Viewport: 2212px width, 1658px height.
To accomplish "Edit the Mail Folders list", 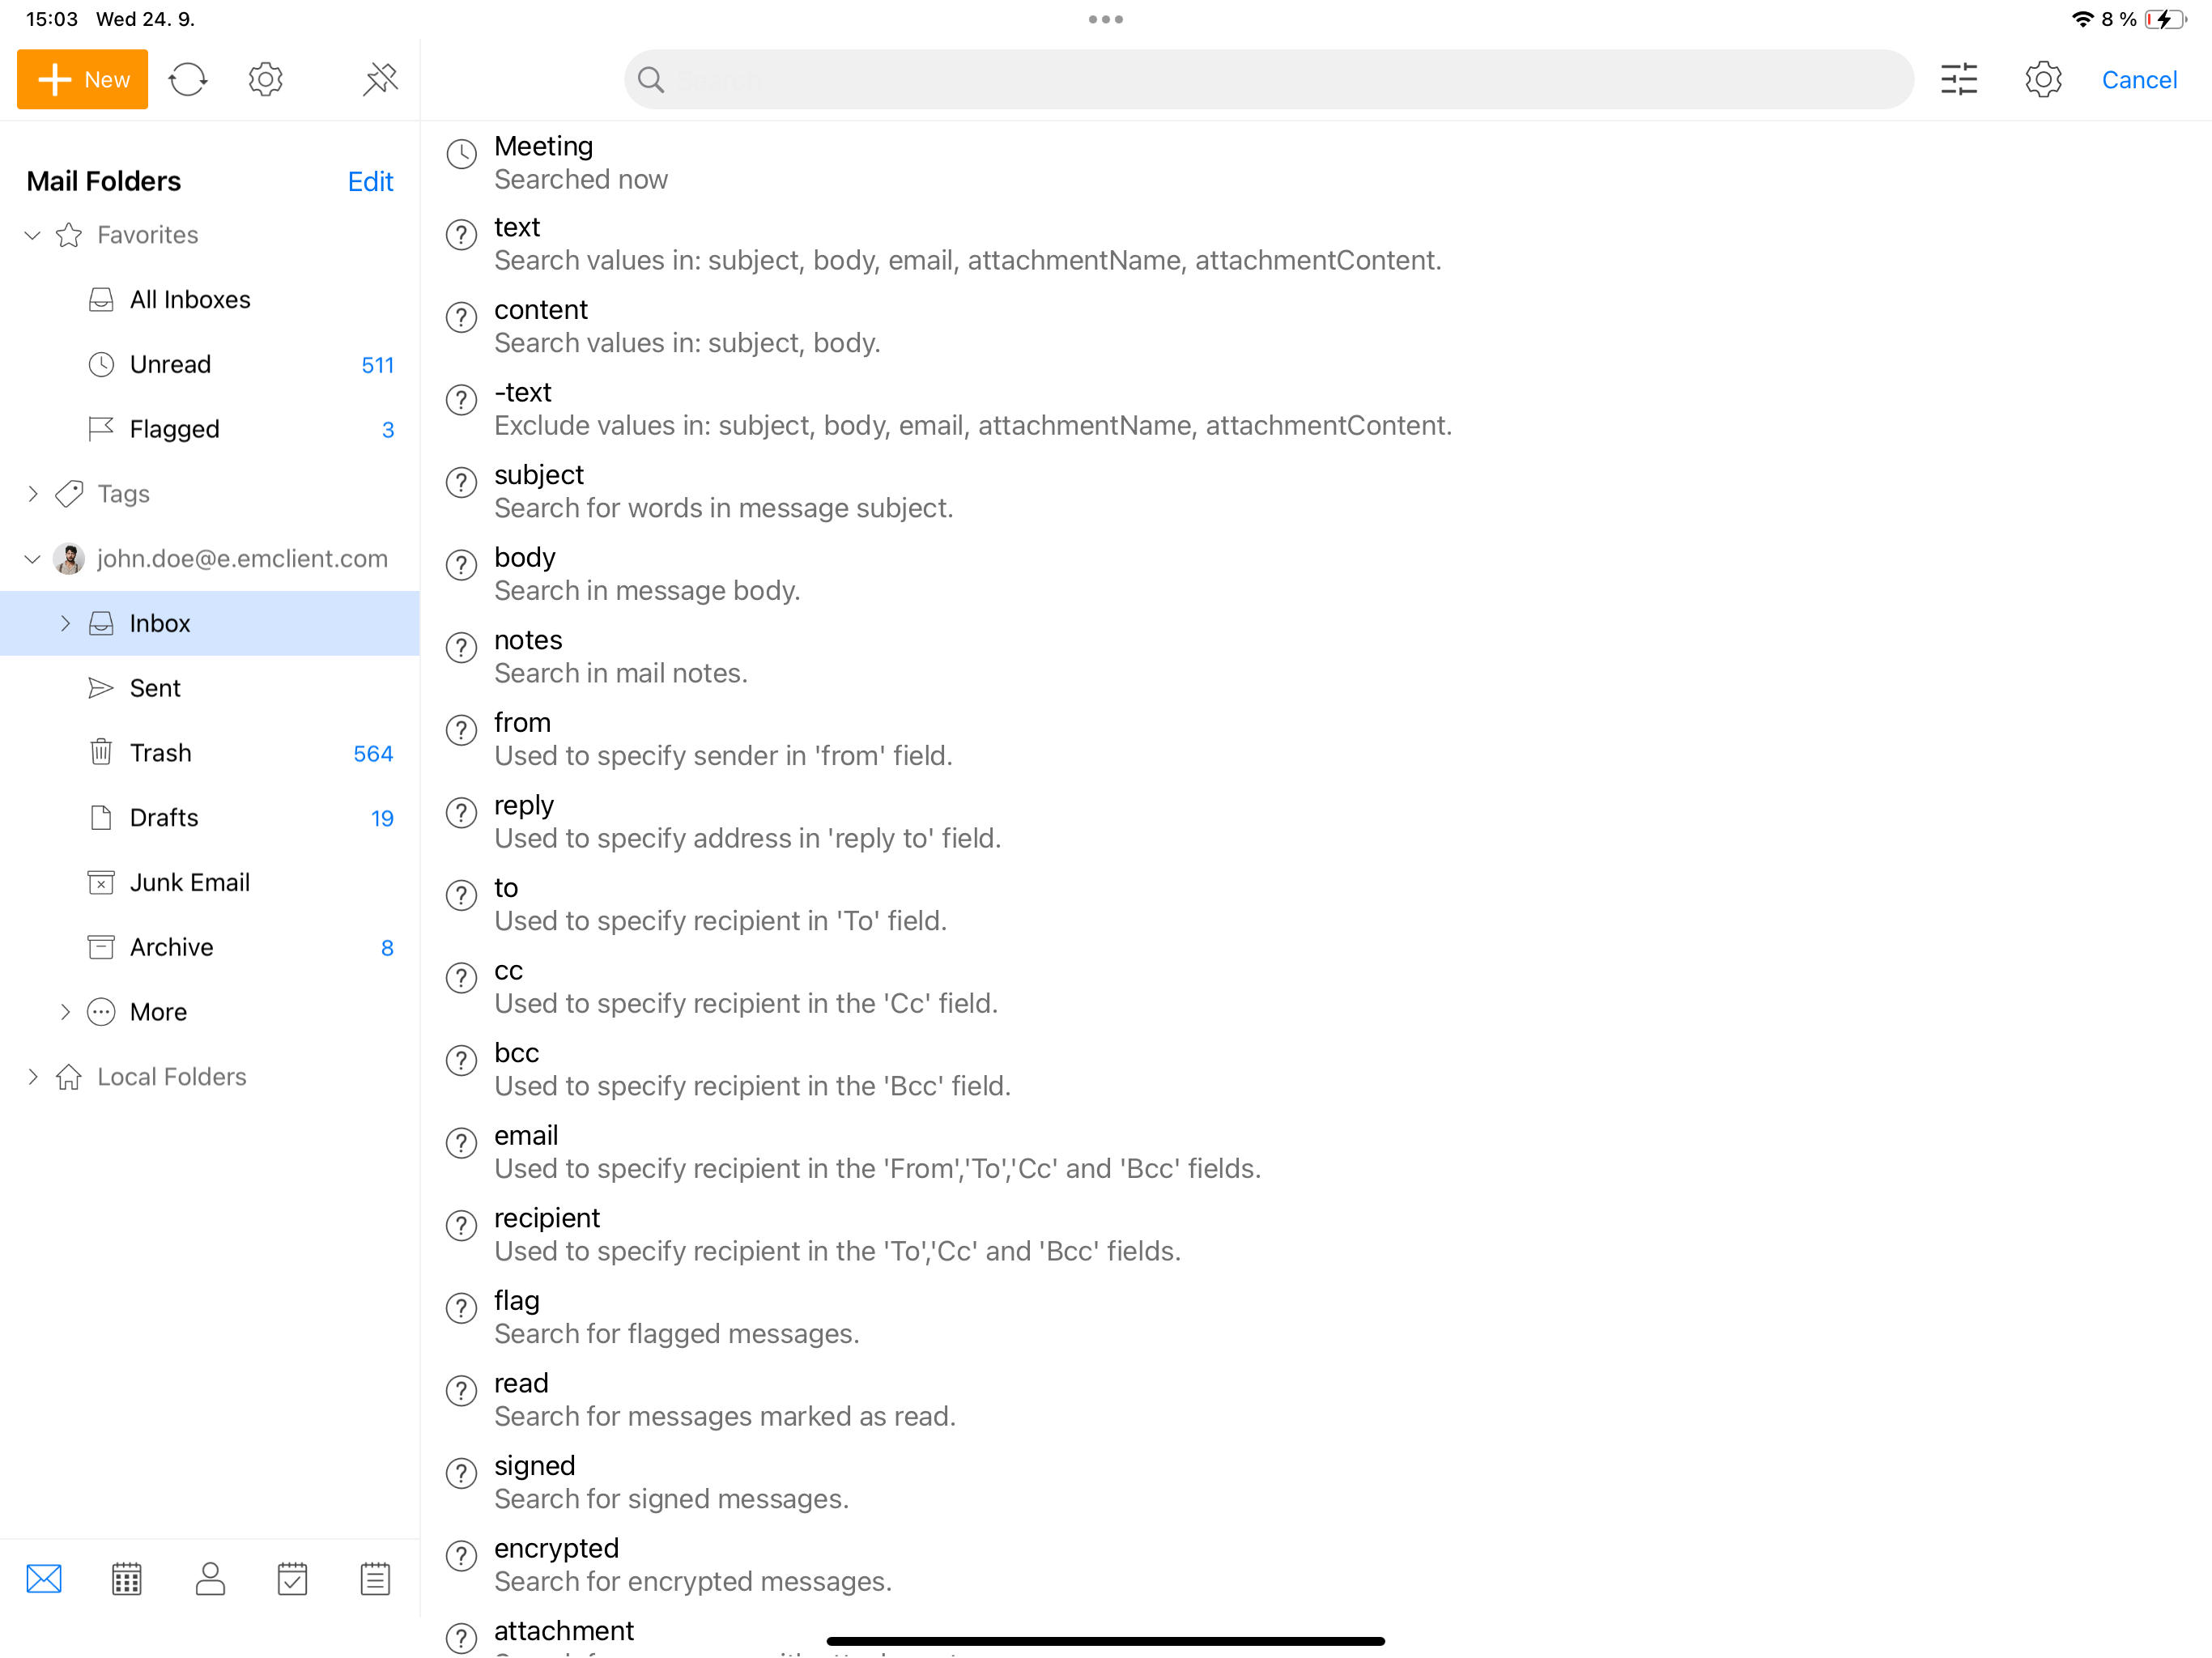I will (370, 181).
